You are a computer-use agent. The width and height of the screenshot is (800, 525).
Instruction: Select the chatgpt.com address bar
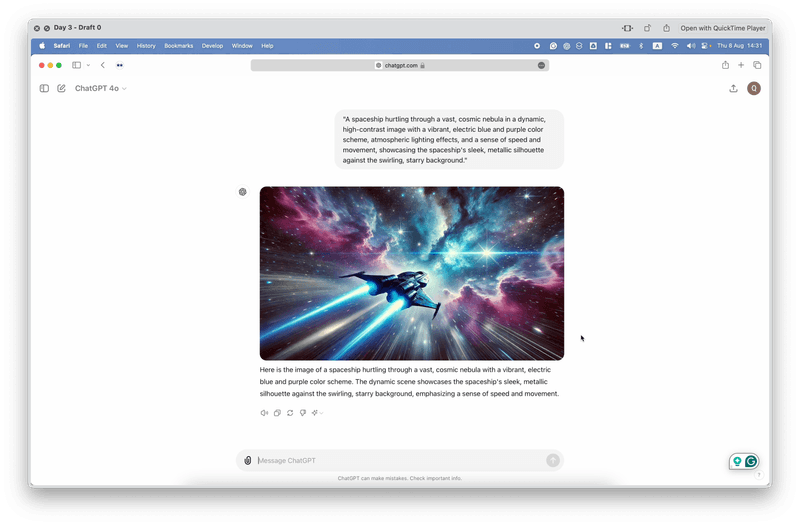tap(399, 65)
